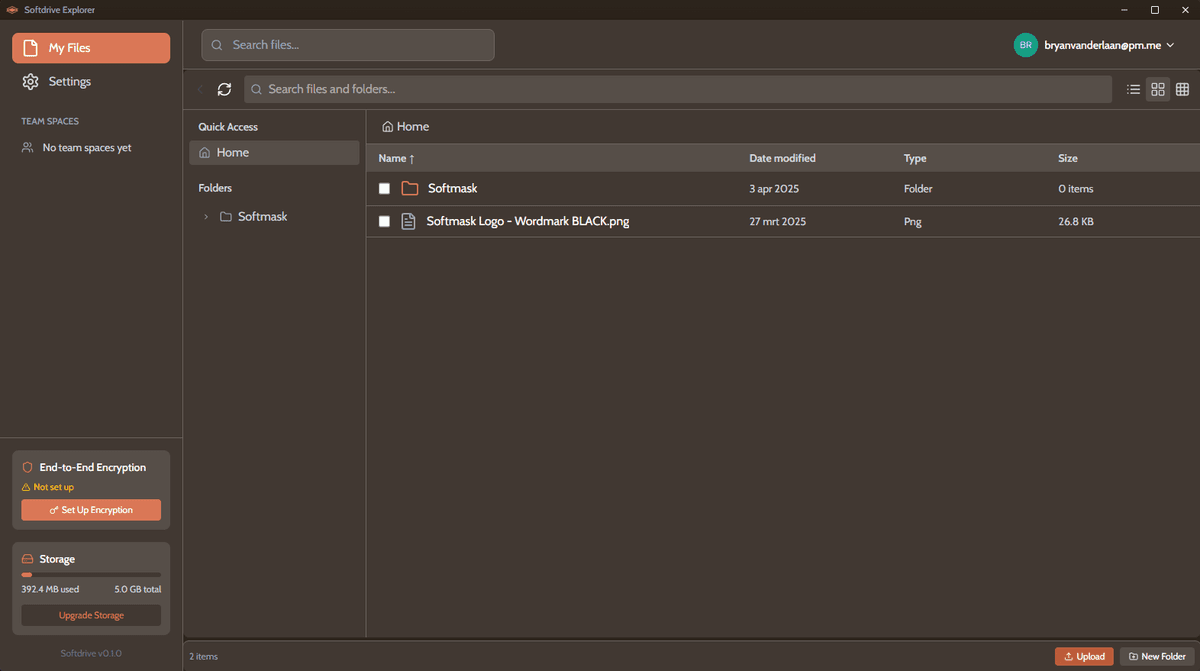This screenshot has height=671, width=1200.
Task: Maximize the Softdrive Explorer window
Action: click(1155, 10)
